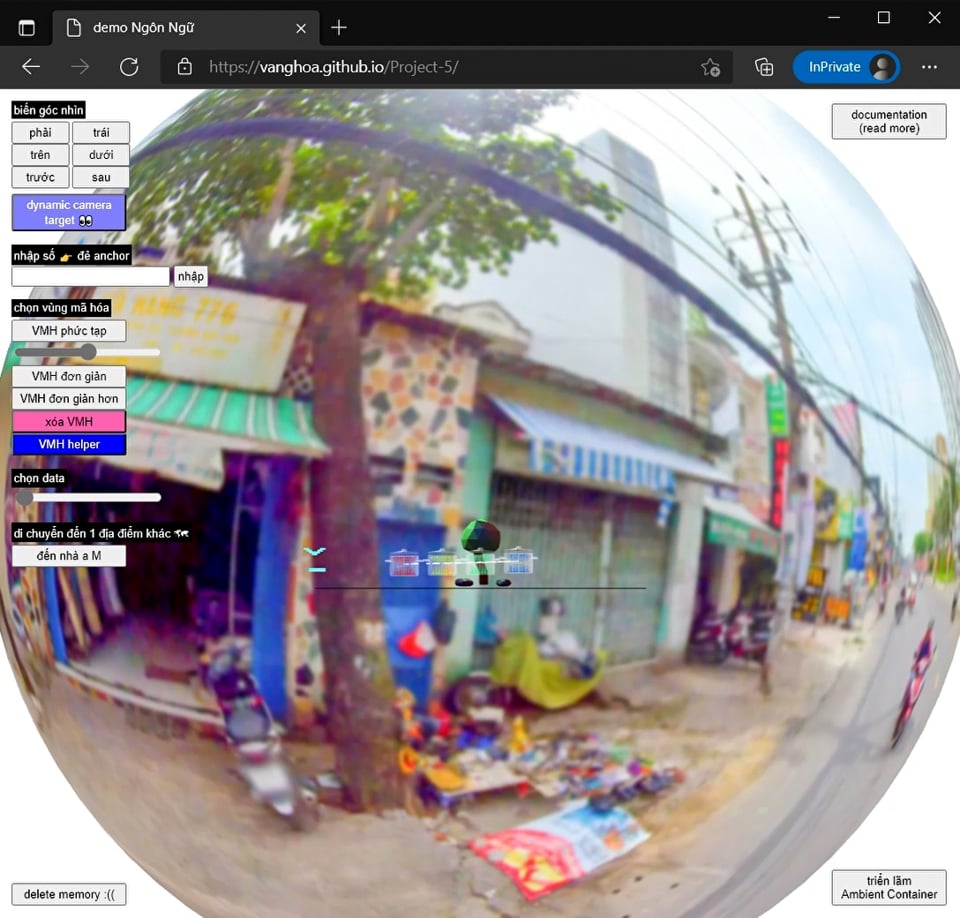Click the blue pot object in scene
This screenshot has height=918, width=960.
[x=518, y=560]
